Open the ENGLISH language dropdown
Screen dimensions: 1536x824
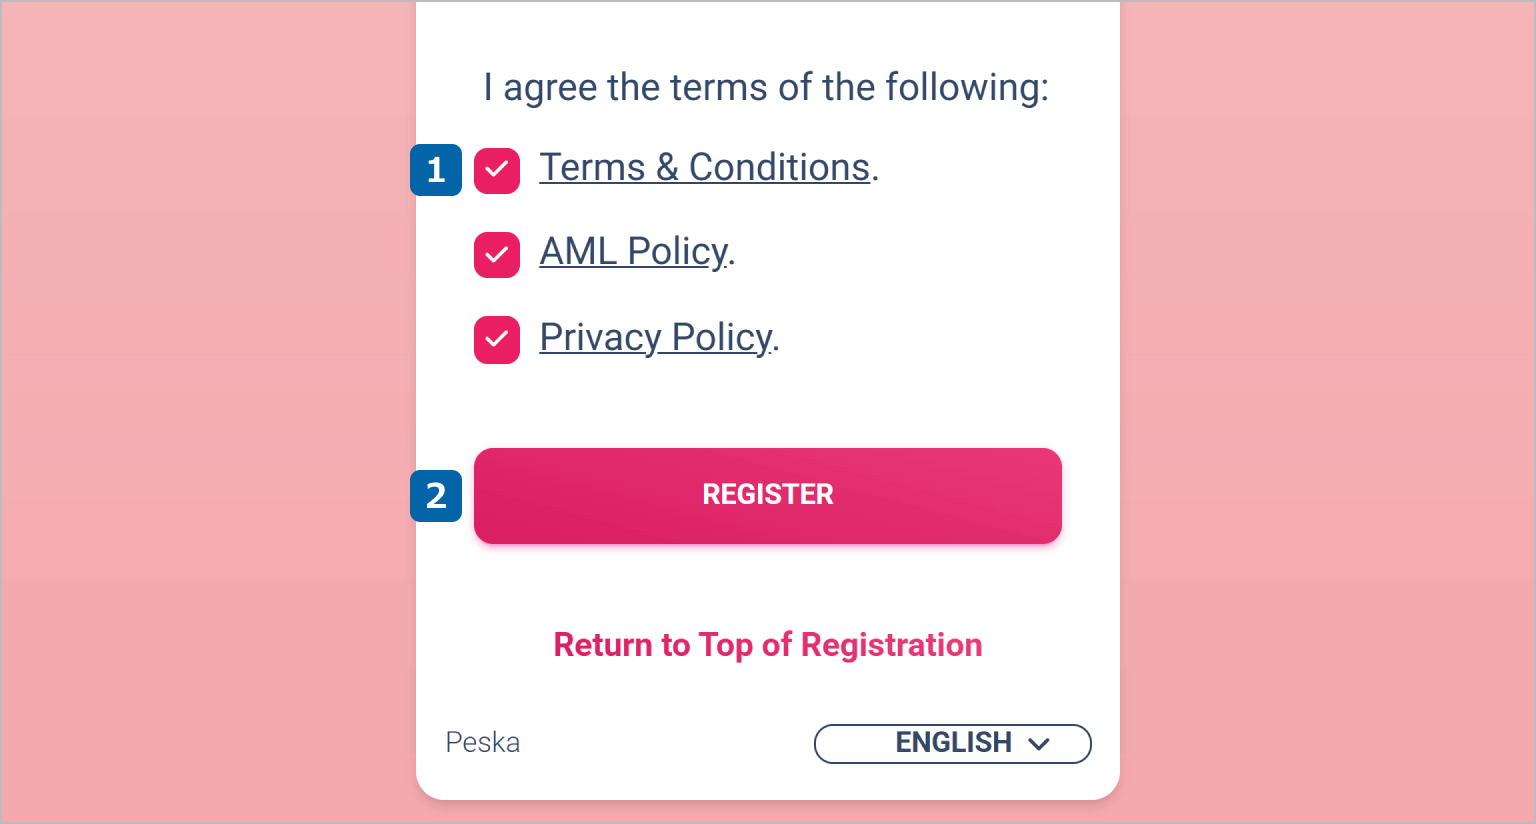pyautogui.click(x=952, y=743)
